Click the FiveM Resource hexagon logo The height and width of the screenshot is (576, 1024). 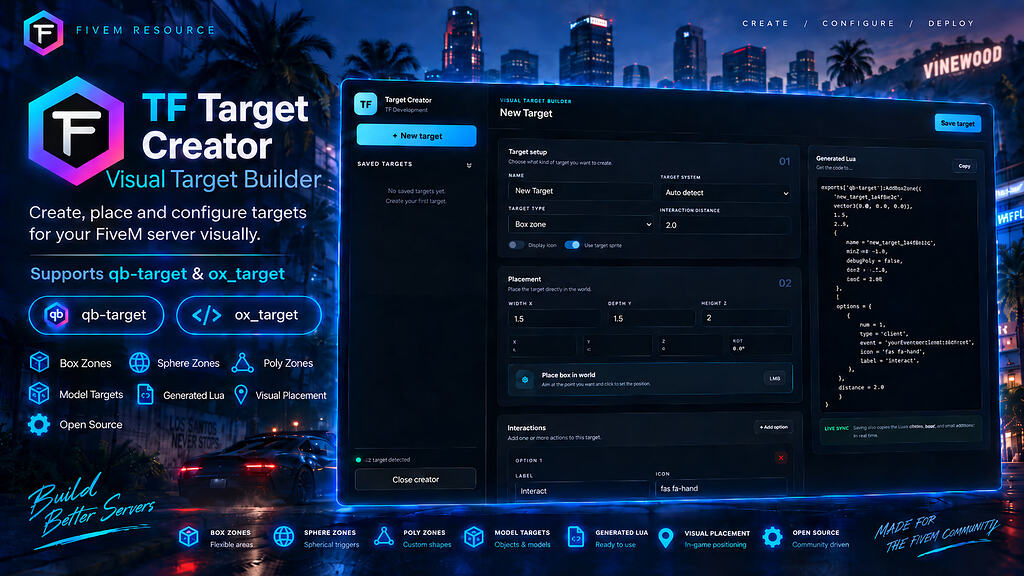pyautogui.click(x=43, y=32)
